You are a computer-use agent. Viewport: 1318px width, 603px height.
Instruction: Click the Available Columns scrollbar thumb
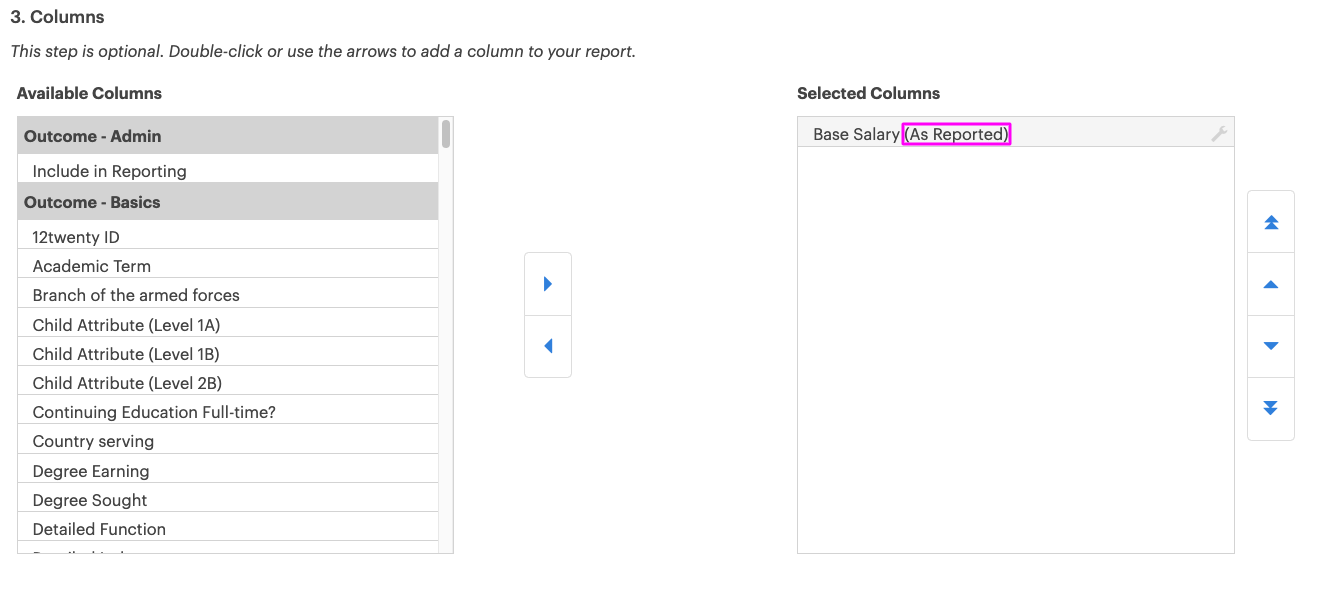point(446,134)
